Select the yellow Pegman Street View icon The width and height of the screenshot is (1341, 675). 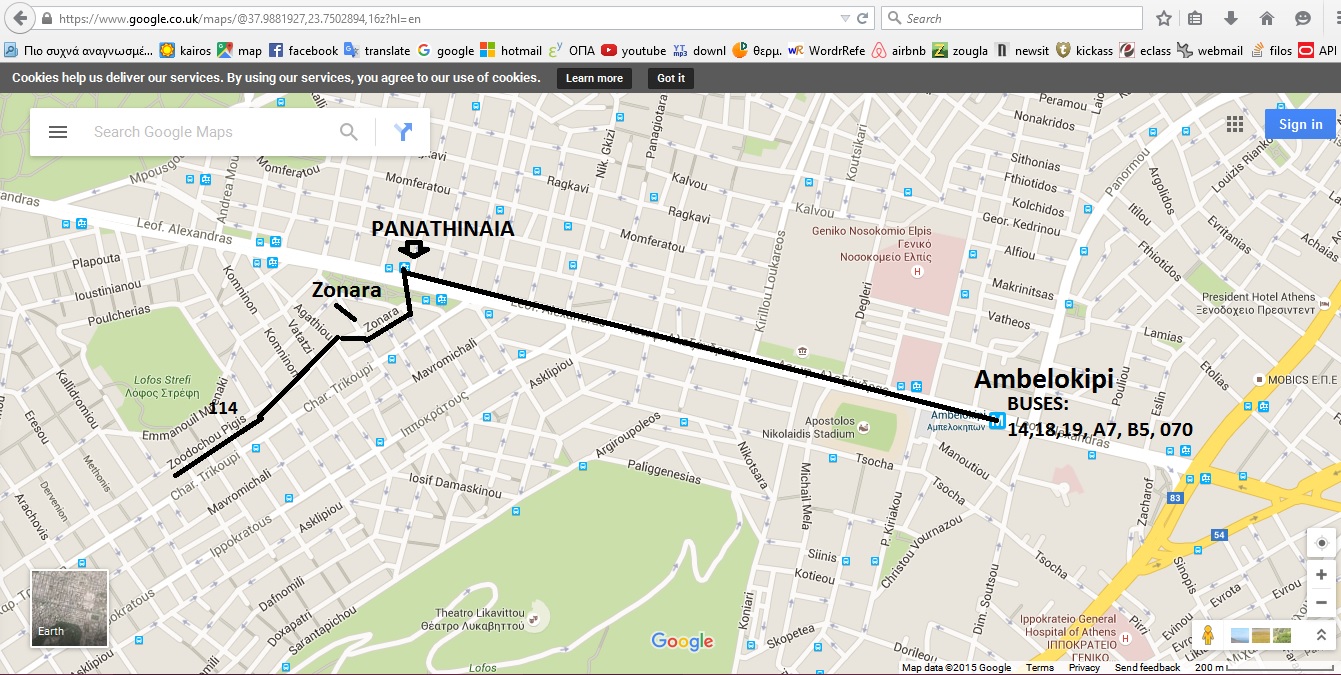tap(1208, 635)
